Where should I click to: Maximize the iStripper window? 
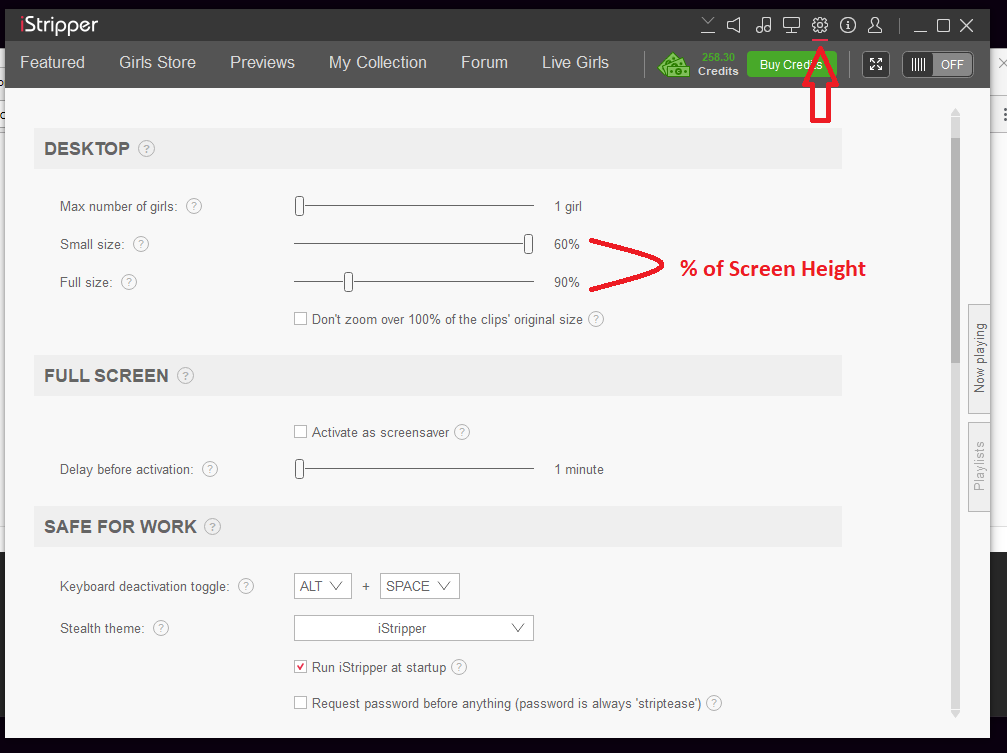[x=943, y=26]
